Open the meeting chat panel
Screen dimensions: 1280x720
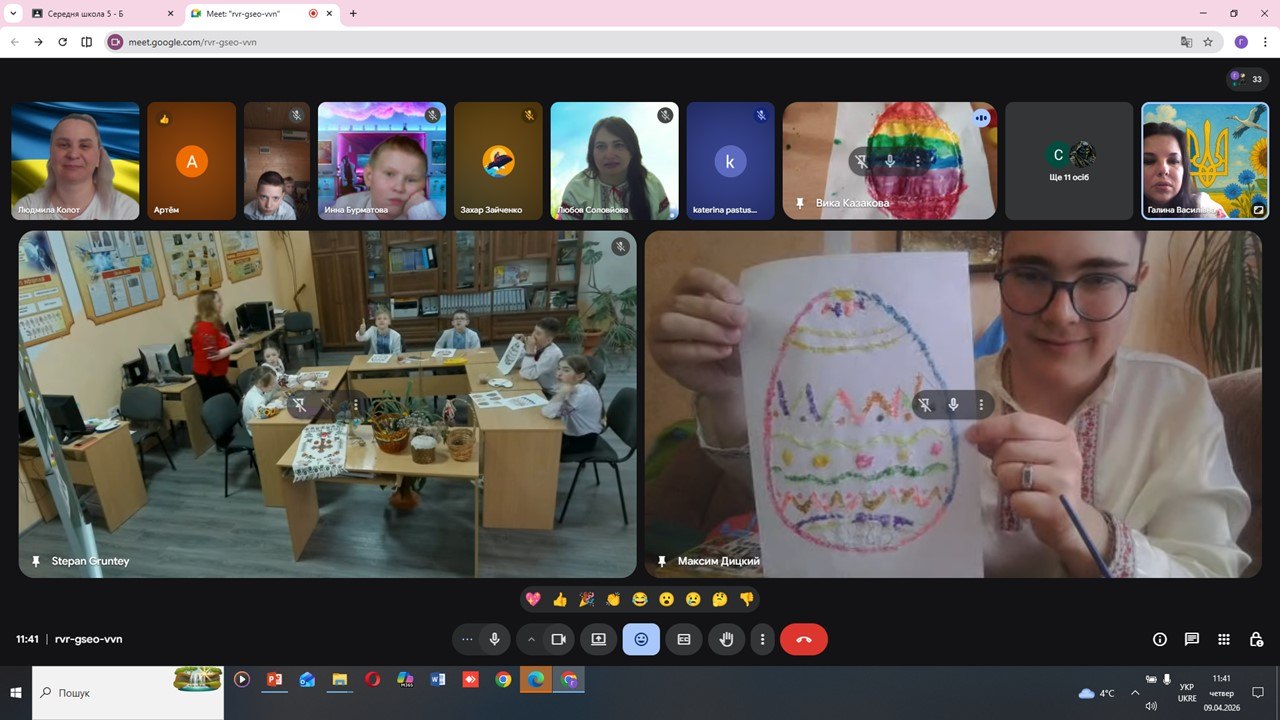1192,639
